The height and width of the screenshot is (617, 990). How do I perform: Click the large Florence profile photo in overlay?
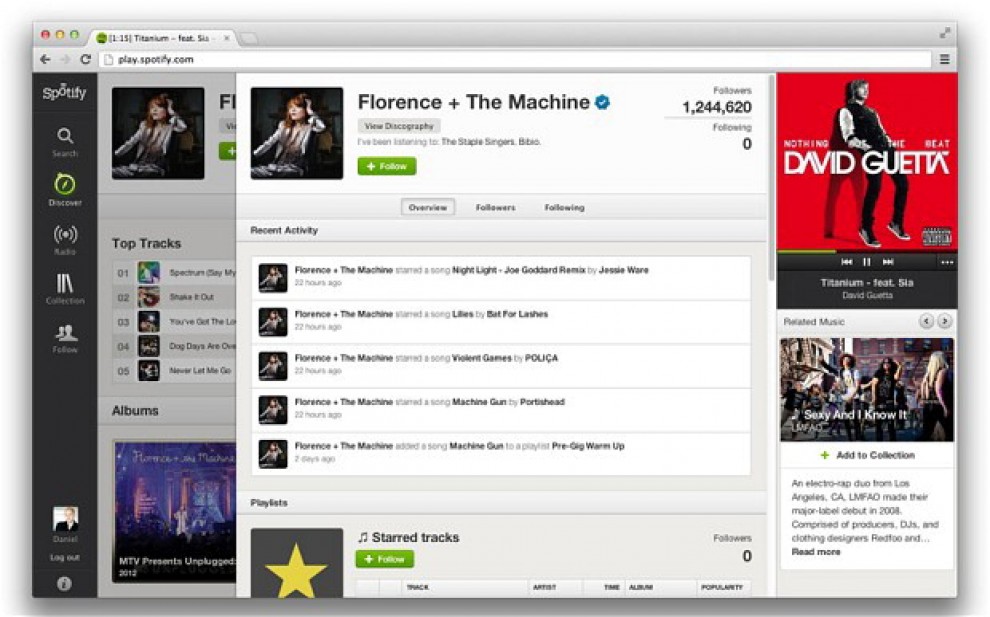297,133
